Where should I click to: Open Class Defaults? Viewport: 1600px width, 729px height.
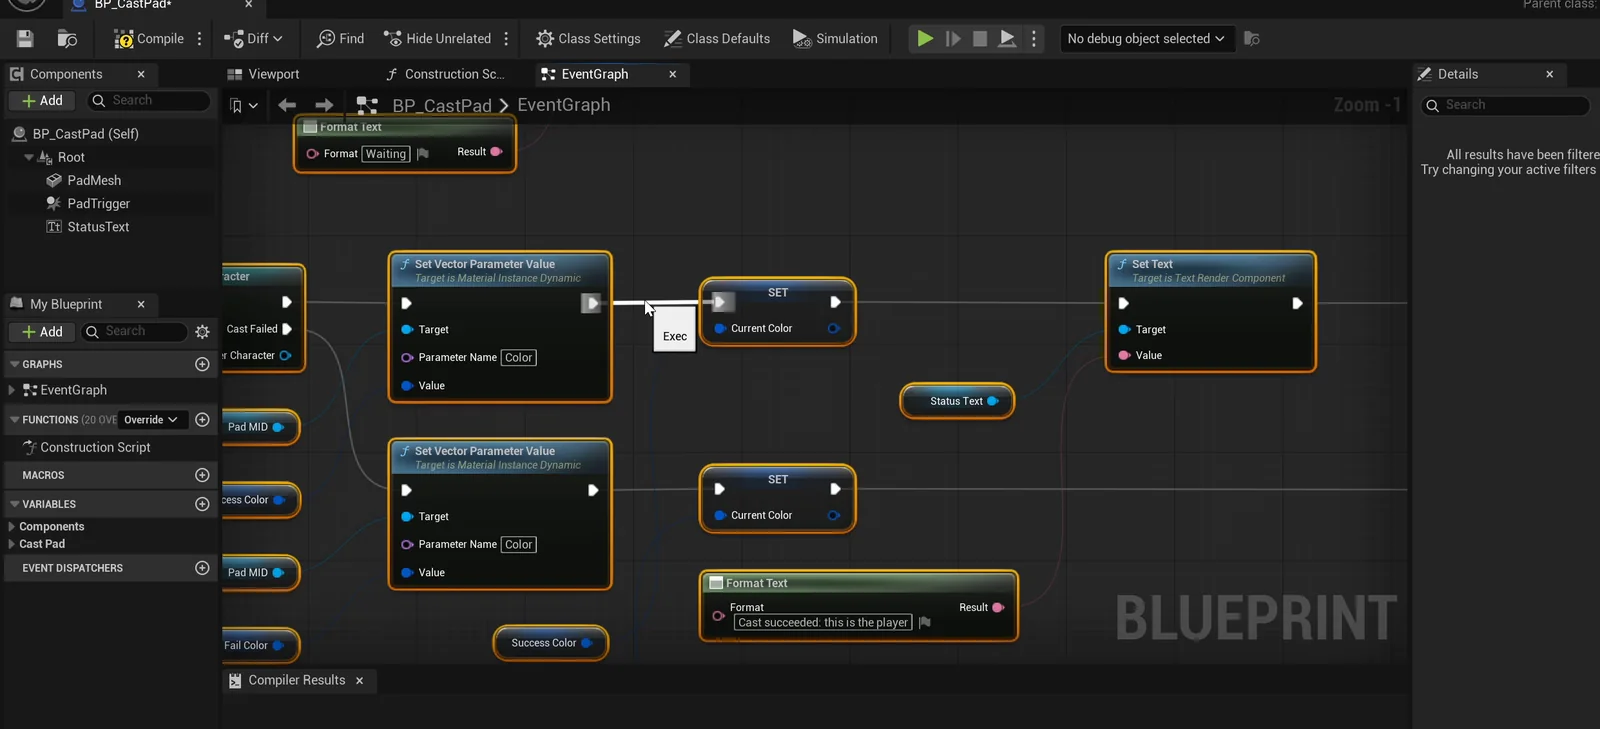point(717,39)
